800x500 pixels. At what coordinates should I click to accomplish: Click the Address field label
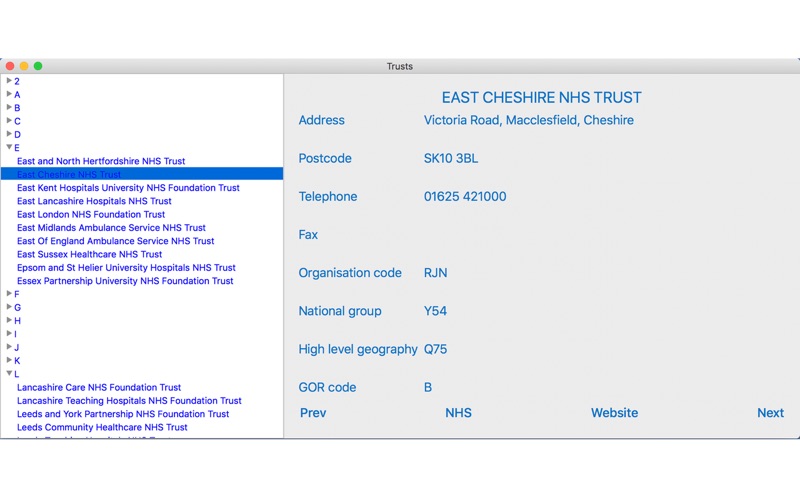coord(321,120)
